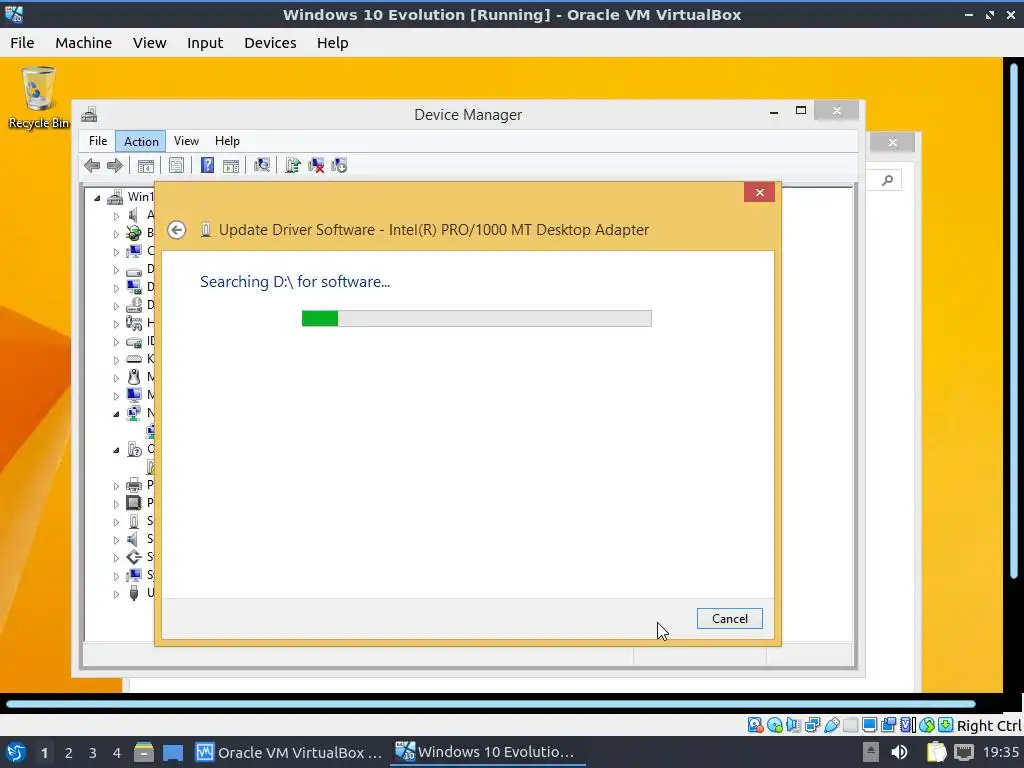Screen dimensions: 1024x768
Task: Expand the printer device category in tree
Action: (116, 486)
